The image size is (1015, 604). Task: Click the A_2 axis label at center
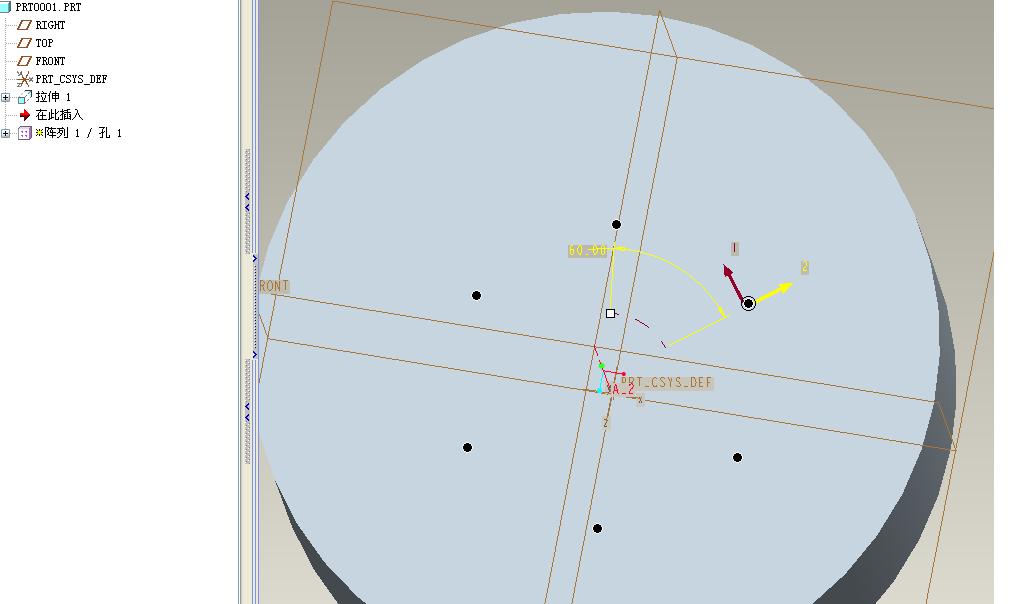click(x=621, y=390)
